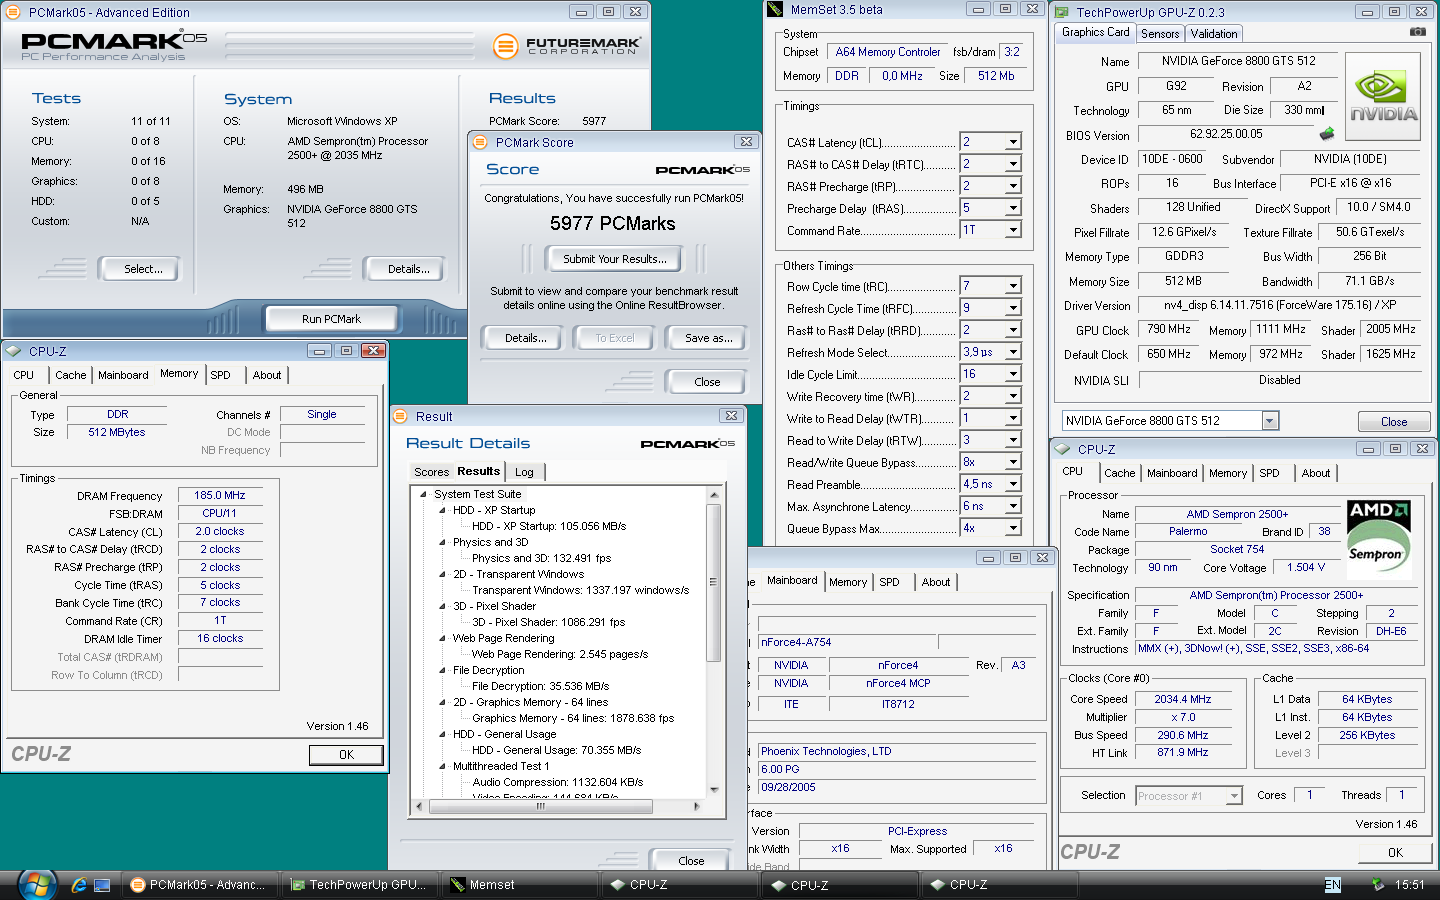Viewport: 1440px width, 900px height.
Task: Click Details... in the PCMark Score dialog
Action: pyautogui.click(x=525, y=338)
